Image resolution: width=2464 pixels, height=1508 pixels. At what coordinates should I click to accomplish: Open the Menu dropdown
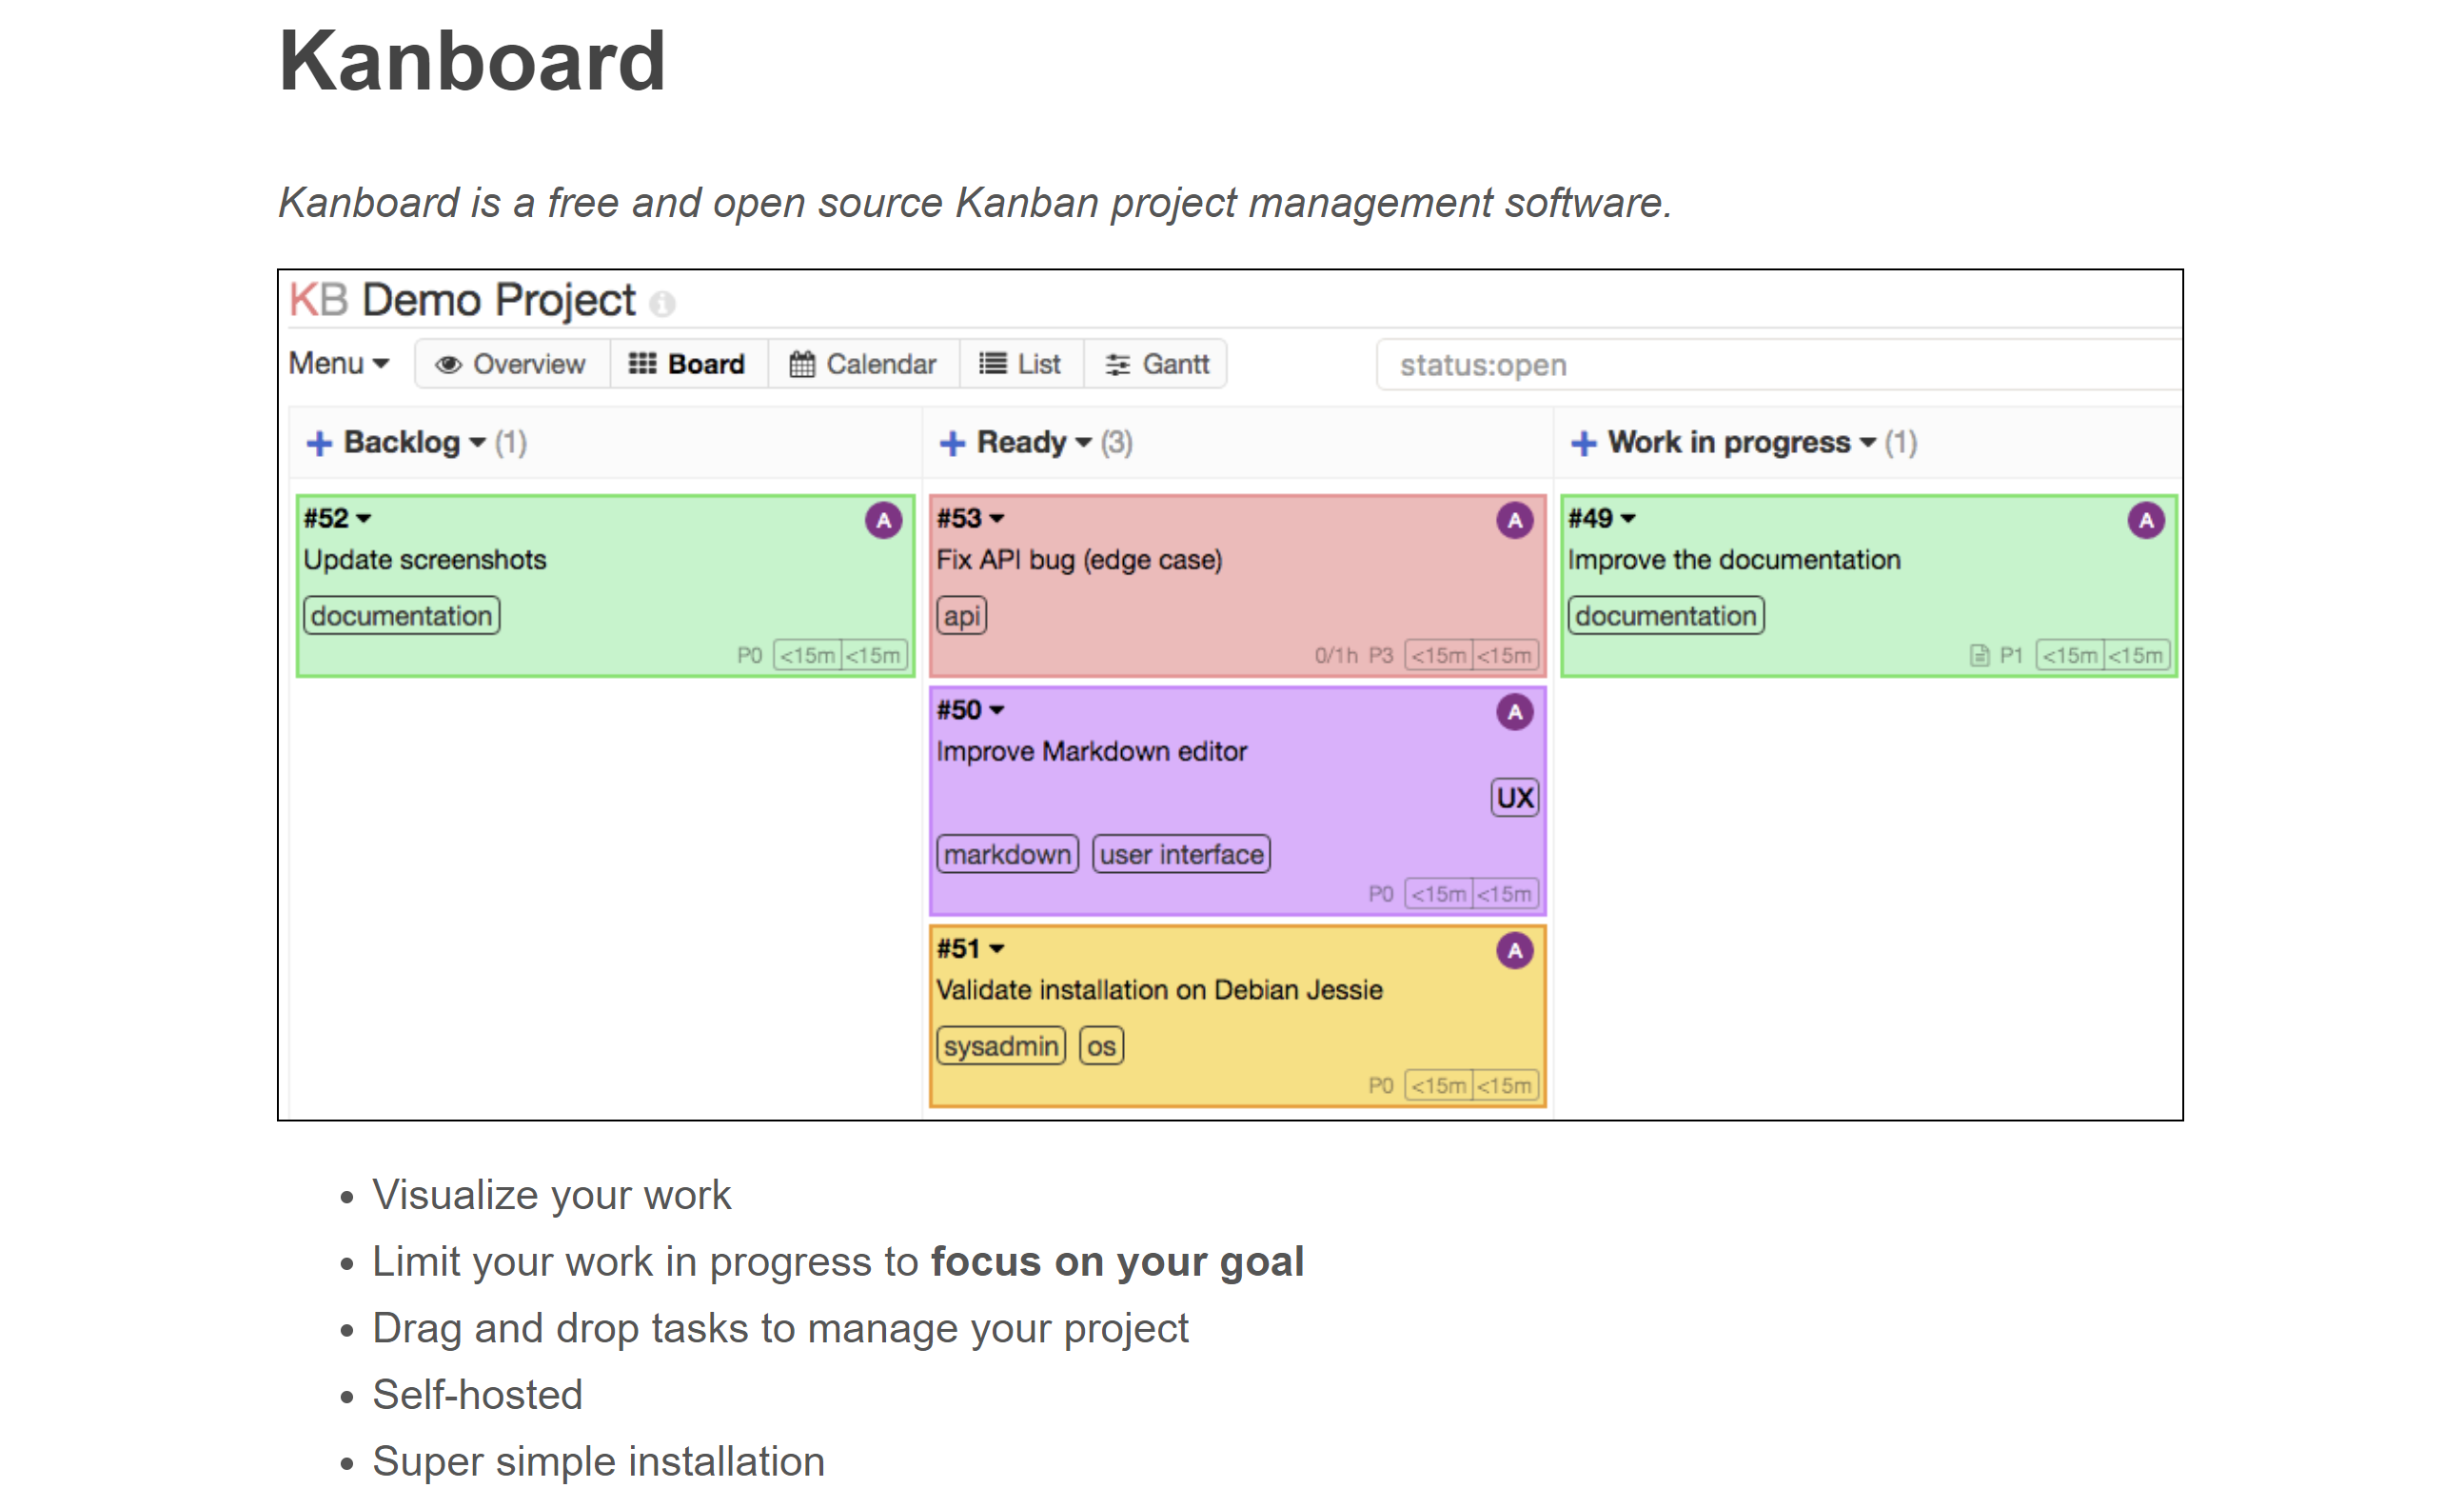[x=338, y=364]
